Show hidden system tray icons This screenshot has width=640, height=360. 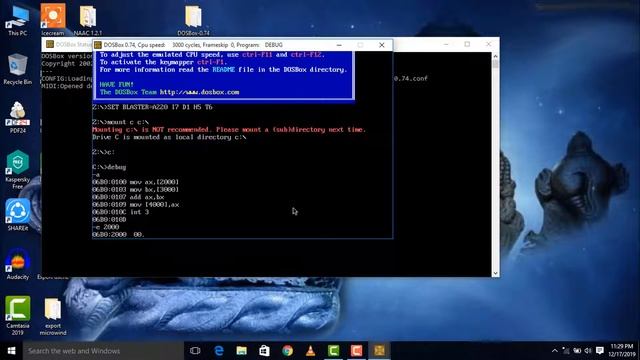(554, 351)
